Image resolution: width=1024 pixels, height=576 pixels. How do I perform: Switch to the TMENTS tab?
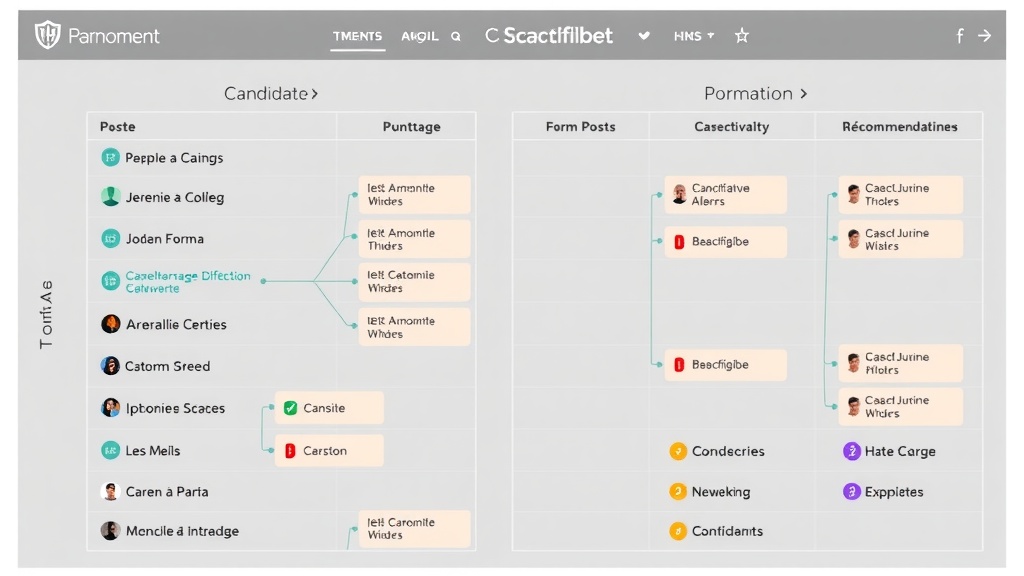[357, 36]
